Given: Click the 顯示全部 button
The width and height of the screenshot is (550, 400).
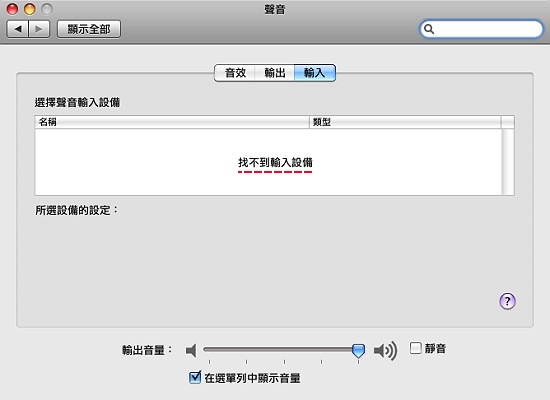Looking at the screenshot, I should pos(89,29).
